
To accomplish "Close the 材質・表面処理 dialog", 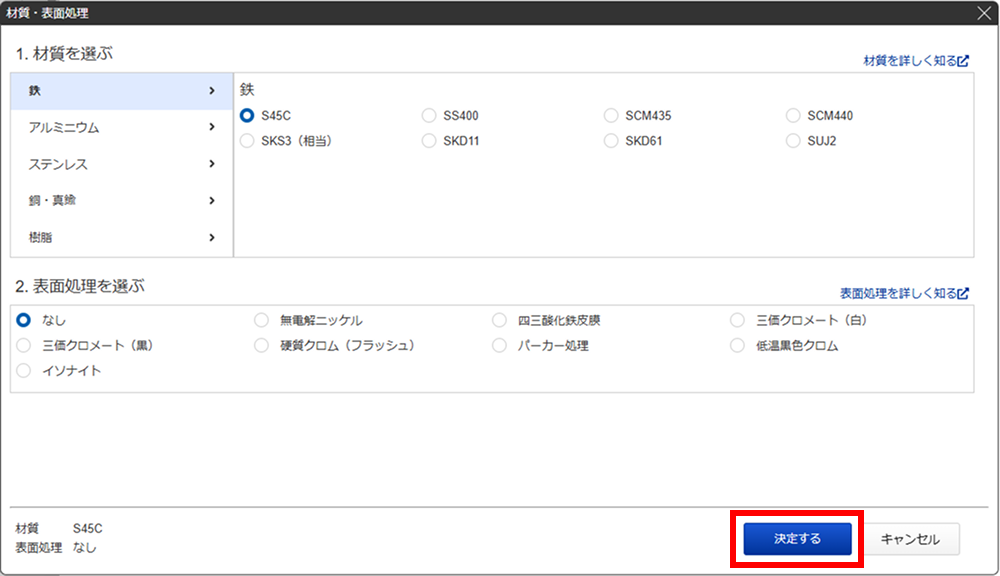I will pos(984,13).
